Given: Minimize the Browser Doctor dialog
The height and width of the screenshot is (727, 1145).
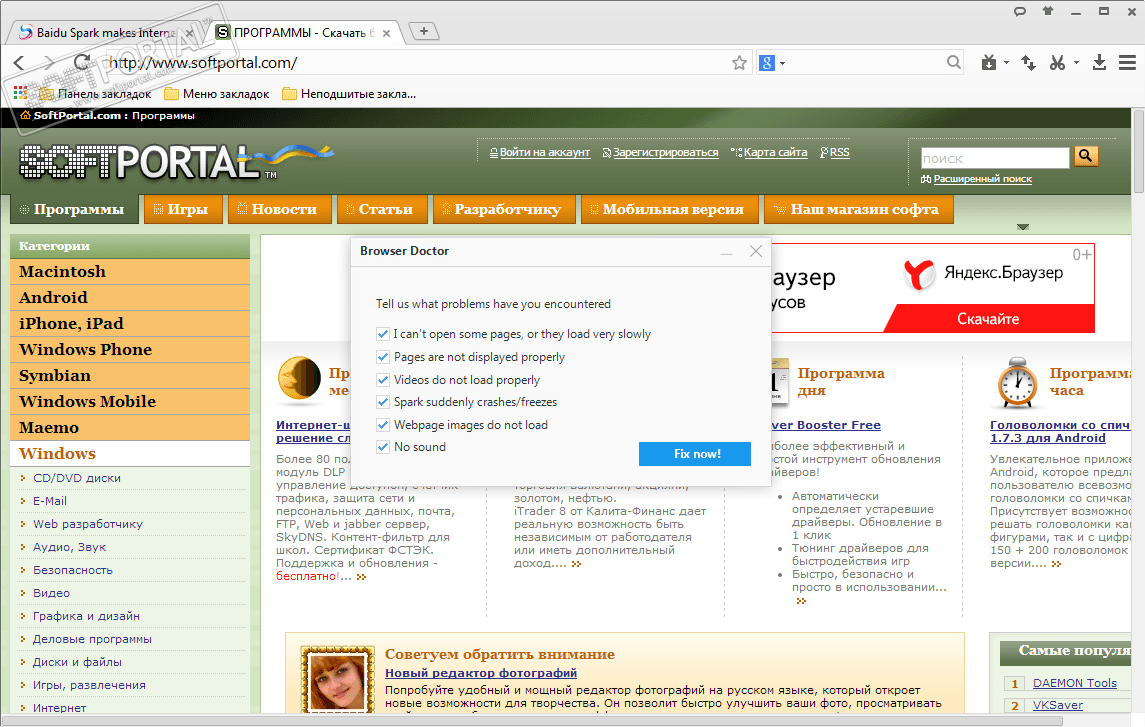Looking at the screenshot, I should [x=727, y=252].
